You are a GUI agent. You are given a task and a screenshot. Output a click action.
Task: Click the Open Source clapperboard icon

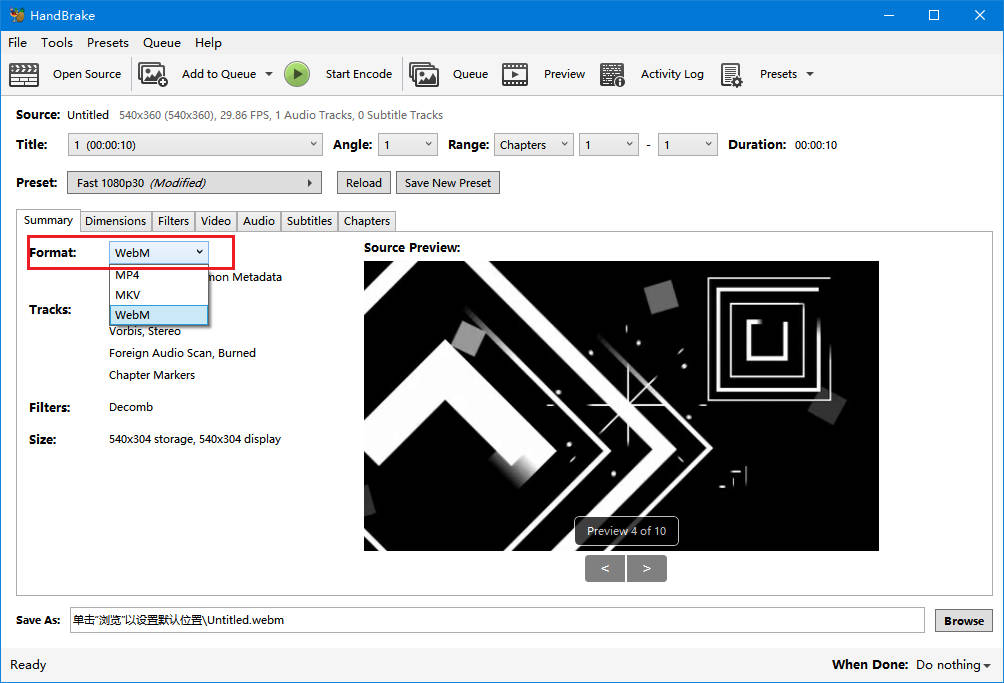pos(24,74)
